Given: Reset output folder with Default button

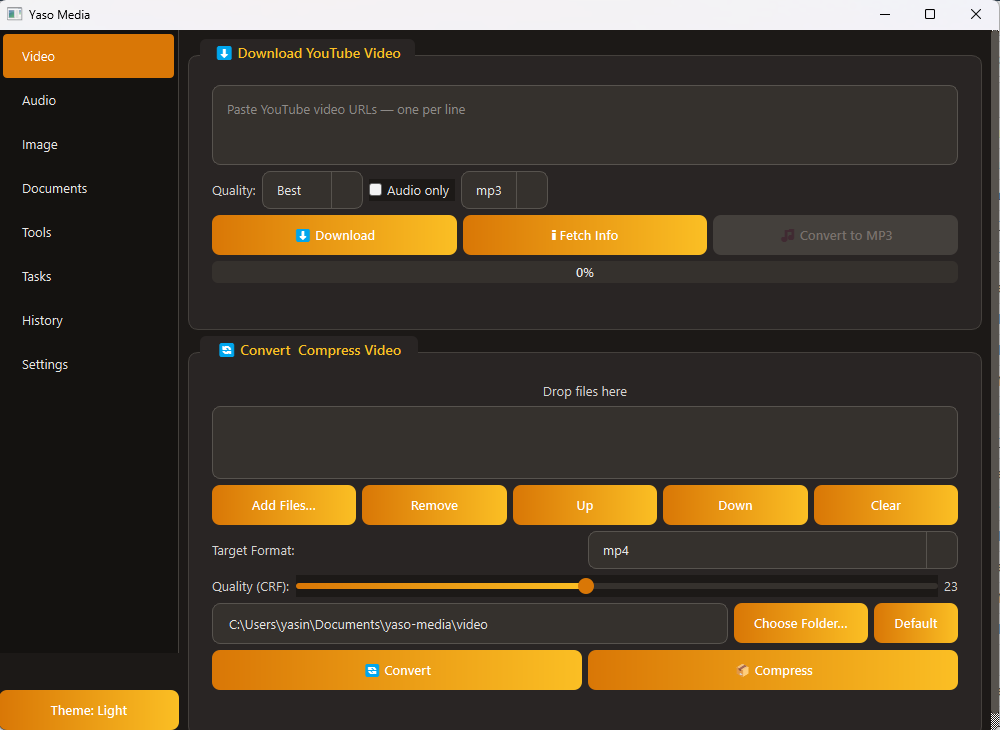Looking at the screenshot, I should point(916,623).
